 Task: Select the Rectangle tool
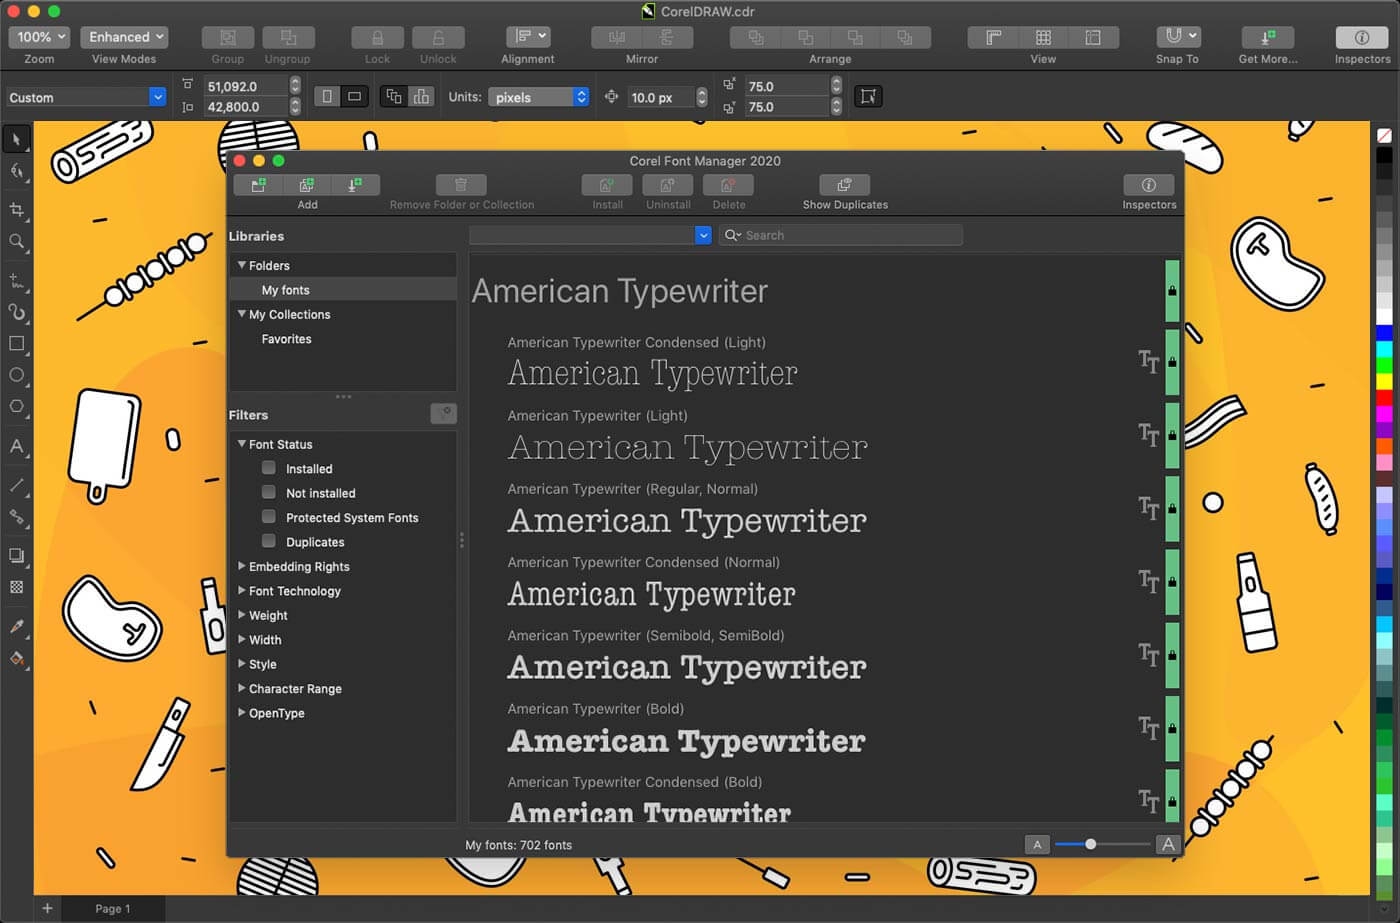(16, 343)
